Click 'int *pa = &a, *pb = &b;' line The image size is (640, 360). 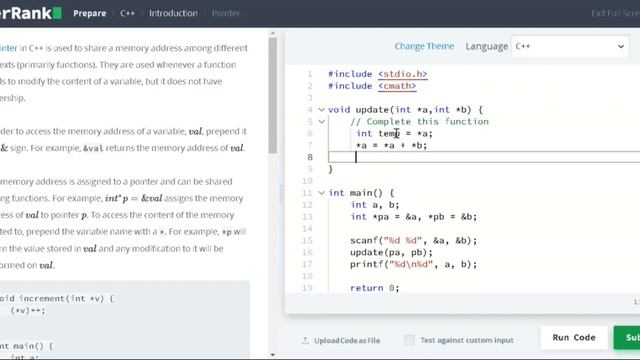tap(413, 216)
